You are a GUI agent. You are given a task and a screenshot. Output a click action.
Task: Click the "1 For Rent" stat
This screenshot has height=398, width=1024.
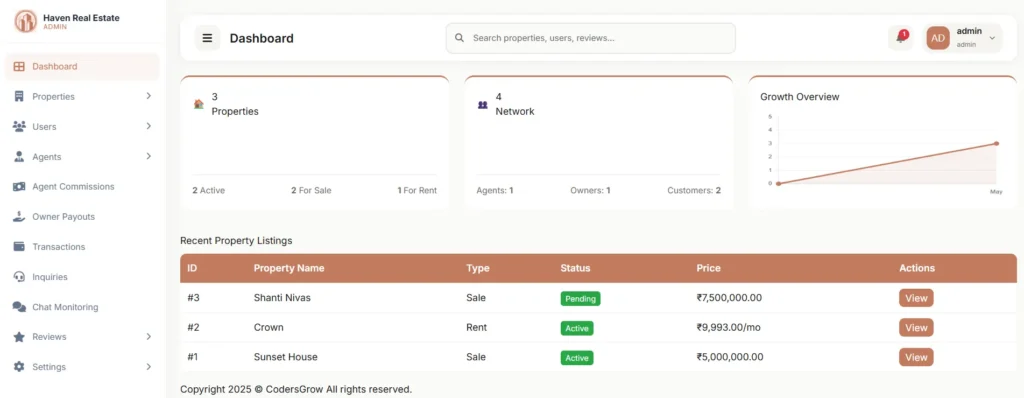tap(417, 191)
